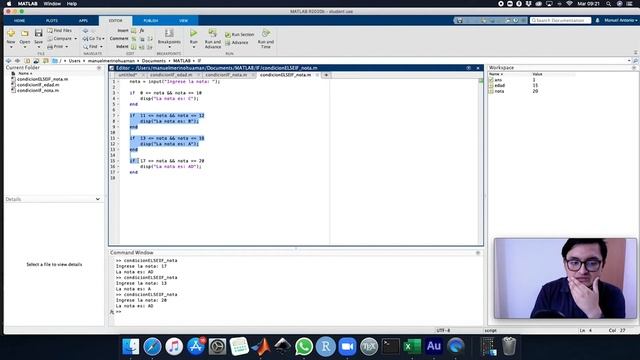Open WhatsApp from the dock
The height and width of the screenshot is (360, 640).
point(304,347)
